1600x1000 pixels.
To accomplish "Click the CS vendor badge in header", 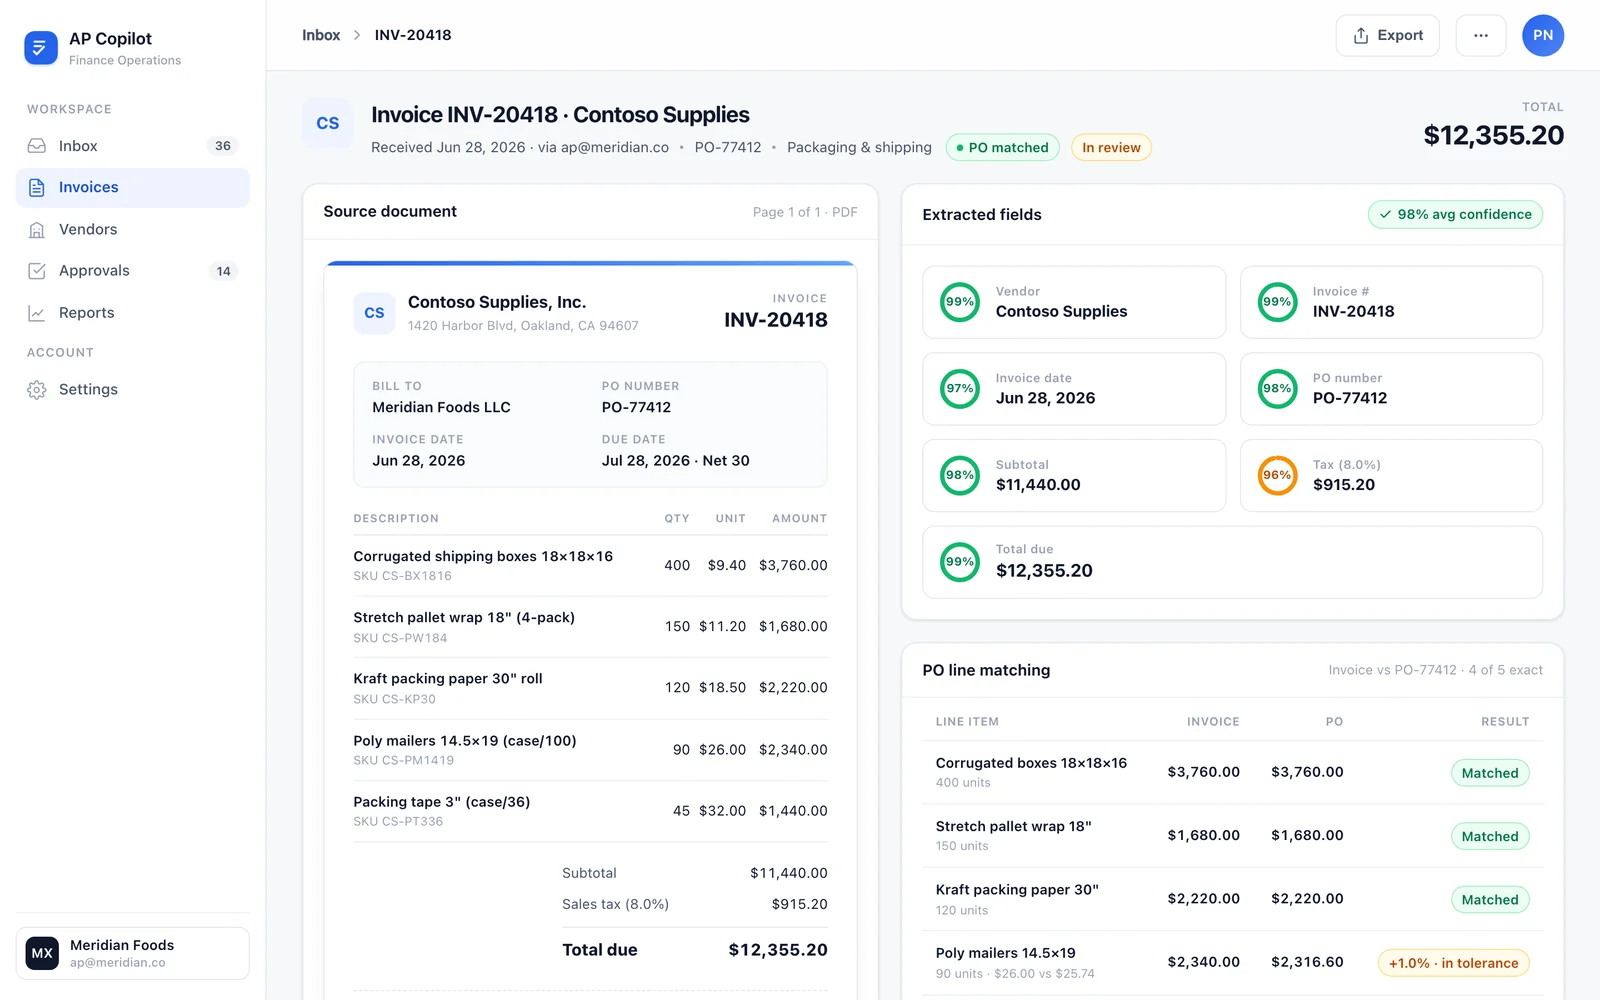I will [328, 124].
